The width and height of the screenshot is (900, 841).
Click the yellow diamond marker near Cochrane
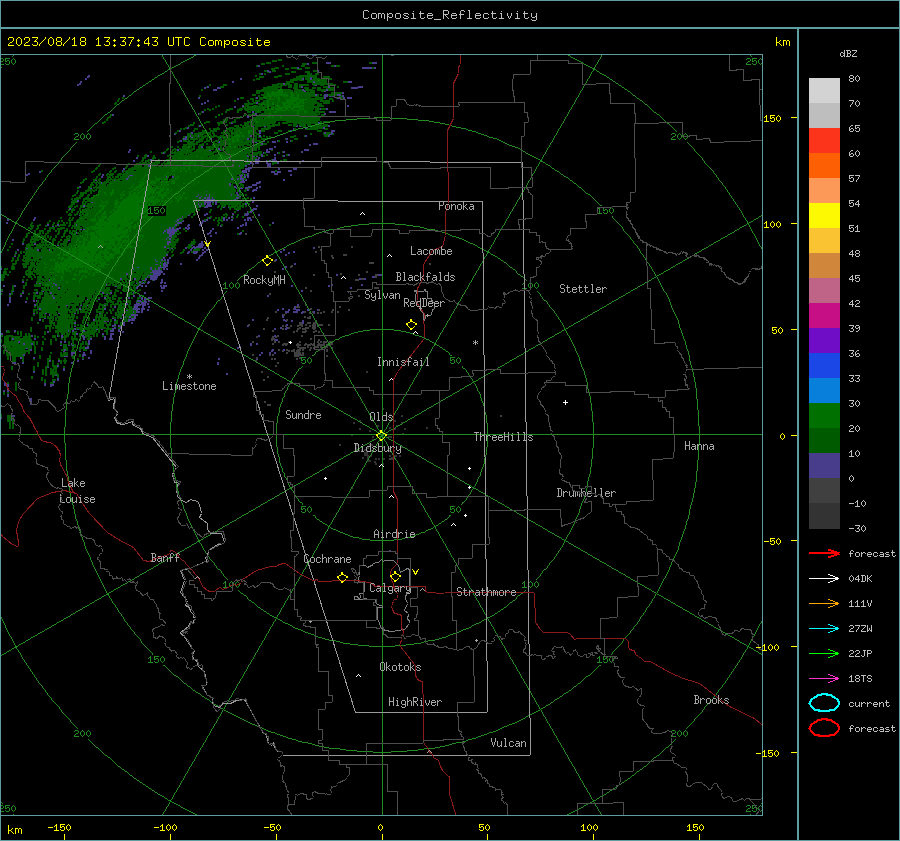(x=343, y=577)
